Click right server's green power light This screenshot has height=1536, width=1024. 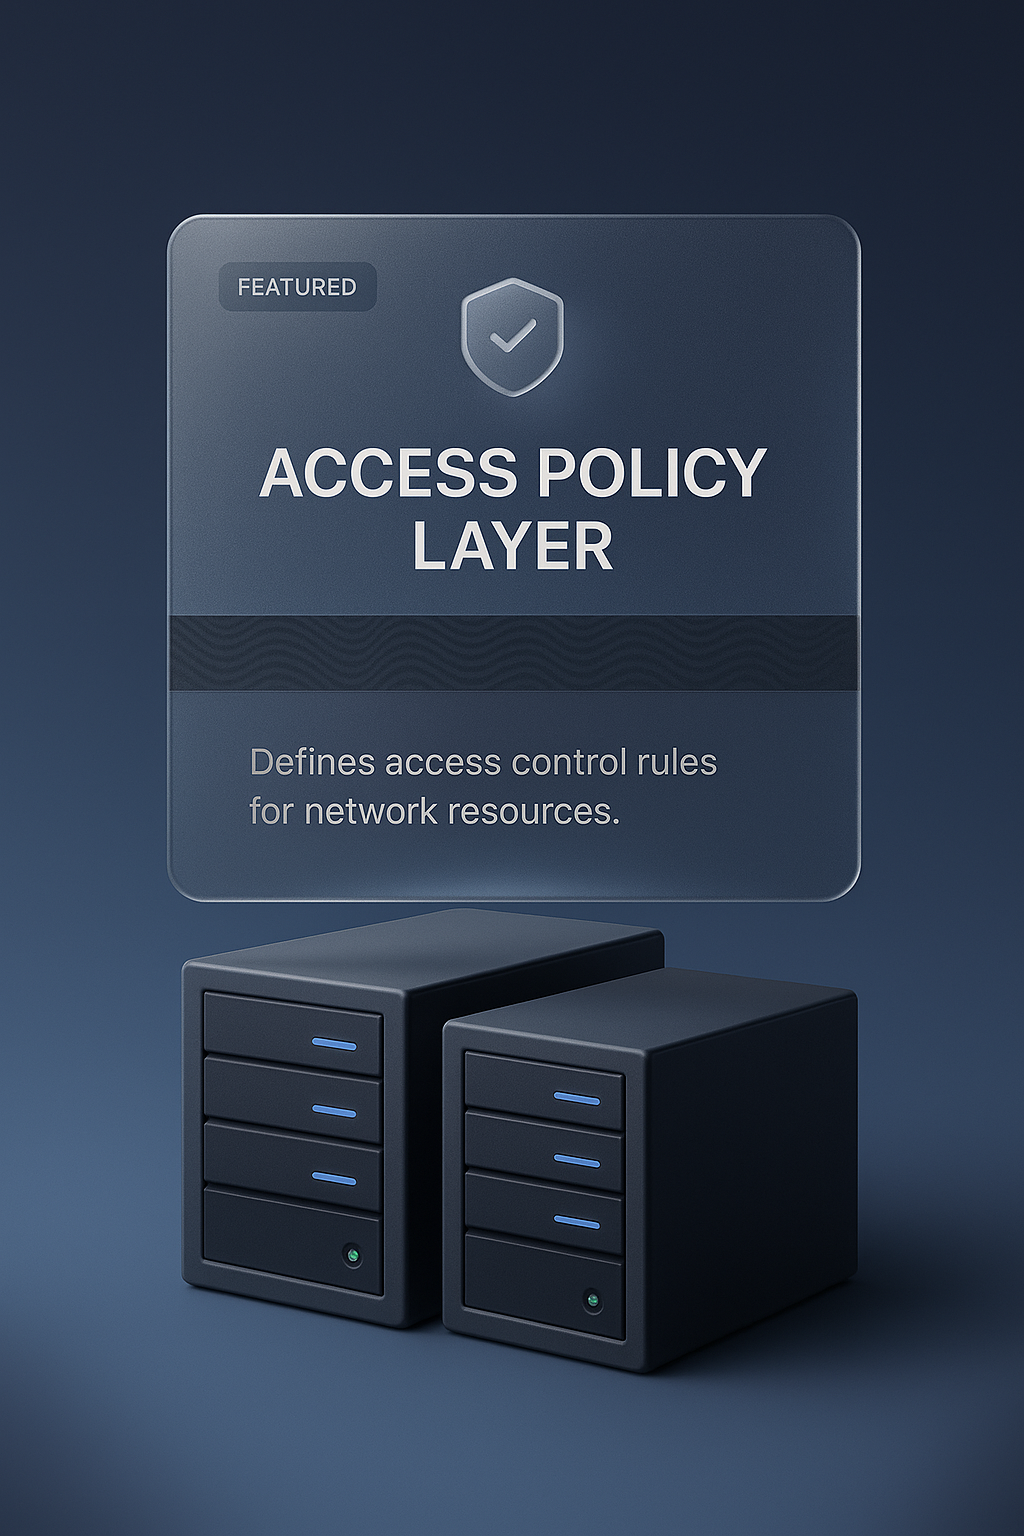pos(593,1300)
